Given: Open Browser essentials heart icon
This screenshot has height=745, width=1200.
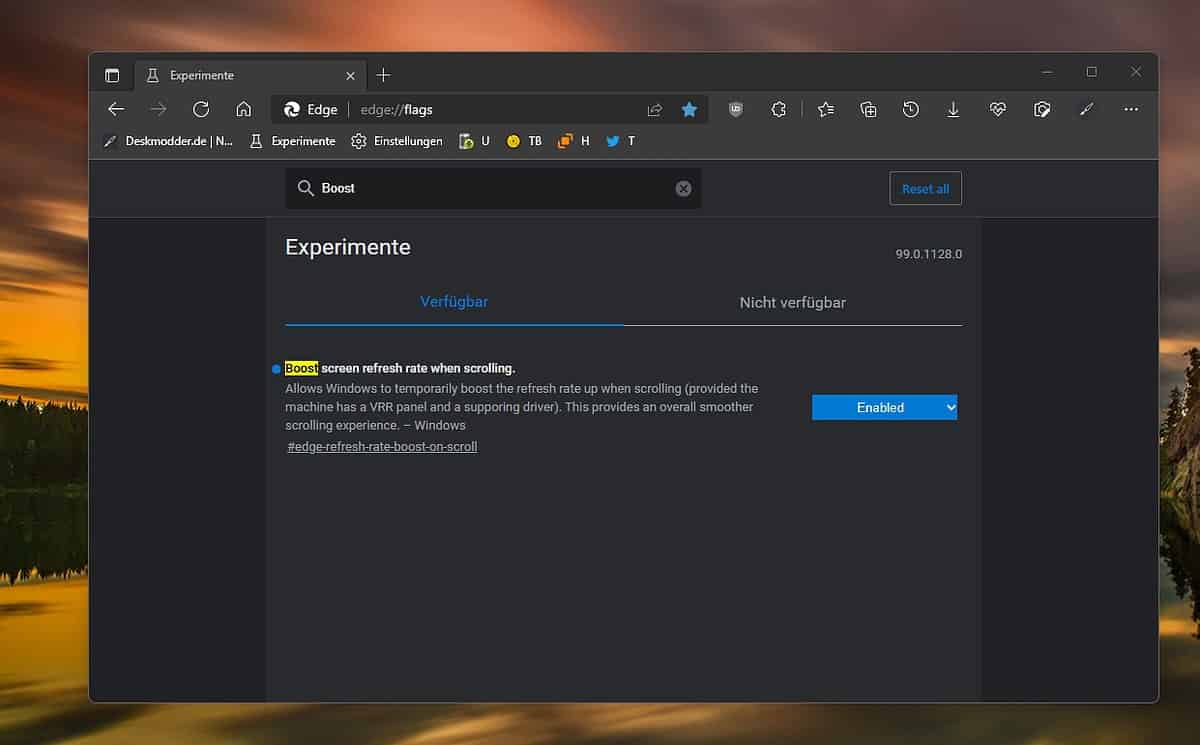Looking at the screenshot, I should tap(997, 109).
